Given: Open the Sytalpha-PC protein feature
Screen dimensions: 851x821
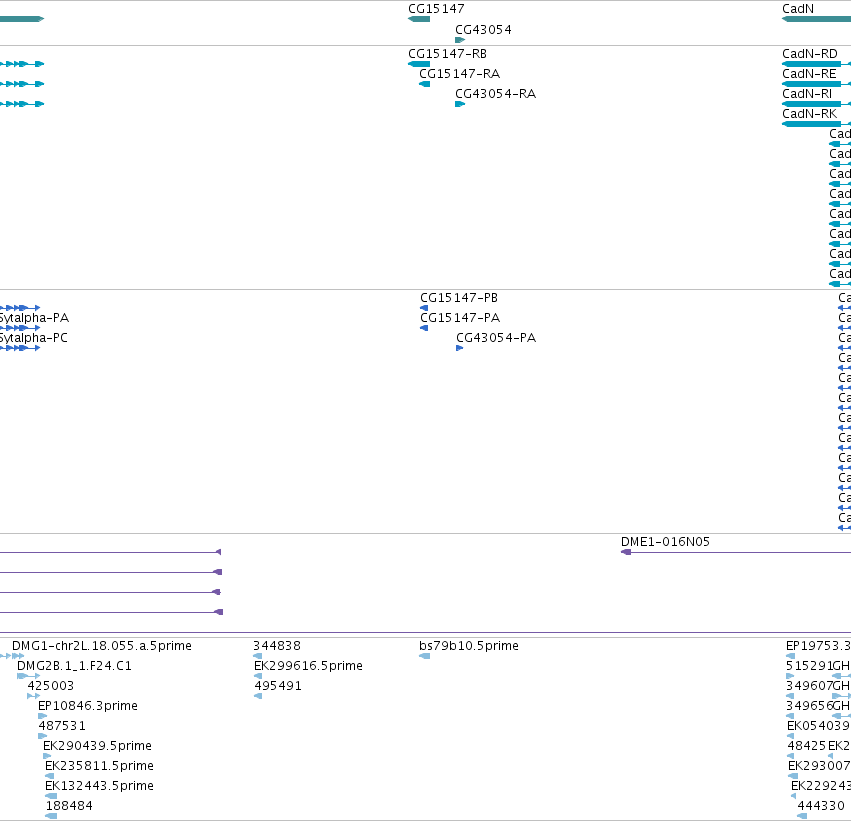Looking at the screenshot, I should [20, 348].
